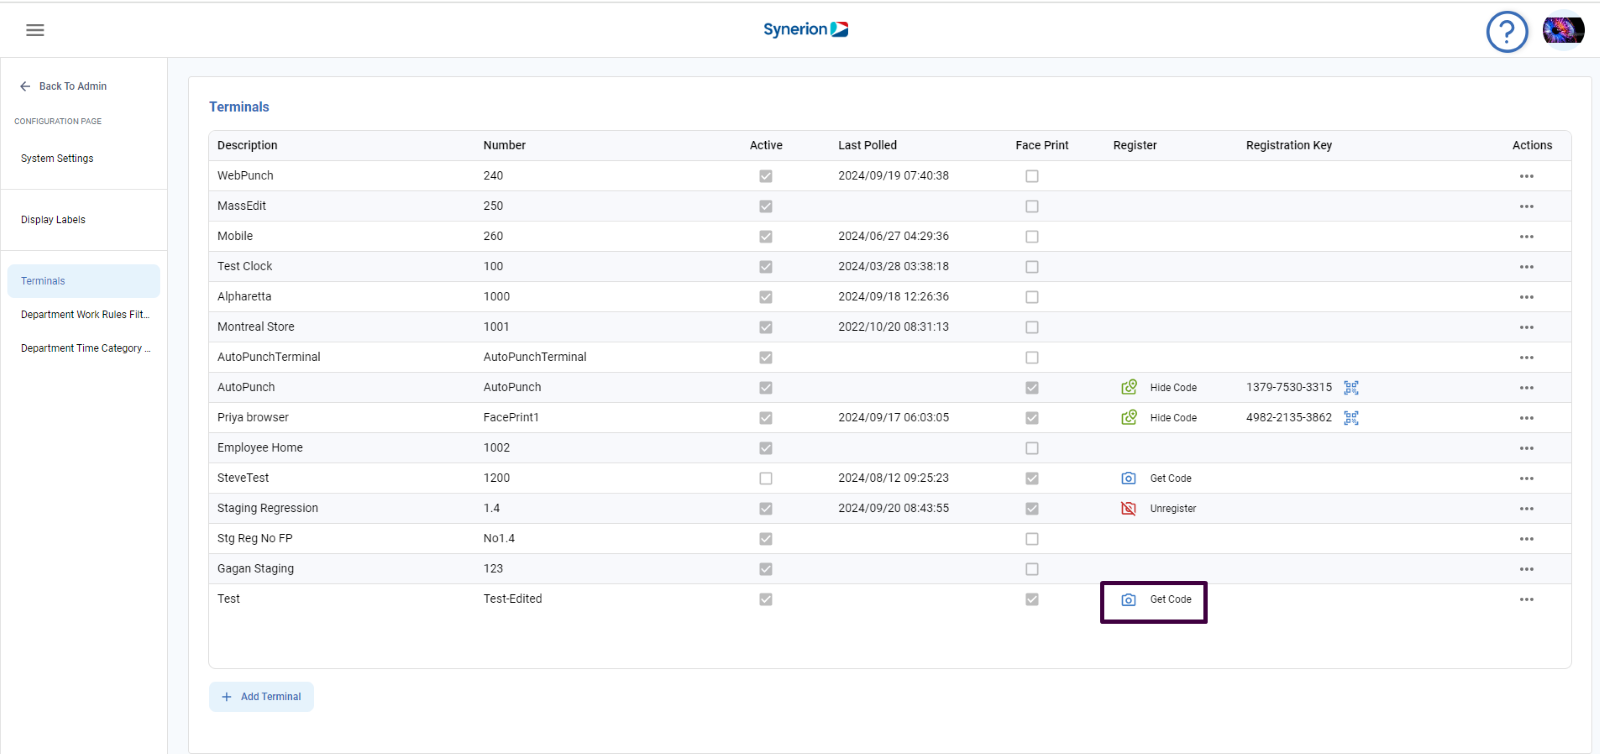The height and width of the screenshot is (754, 1600).
Task: Open the help question mark icon
Action: (1507, 32)
